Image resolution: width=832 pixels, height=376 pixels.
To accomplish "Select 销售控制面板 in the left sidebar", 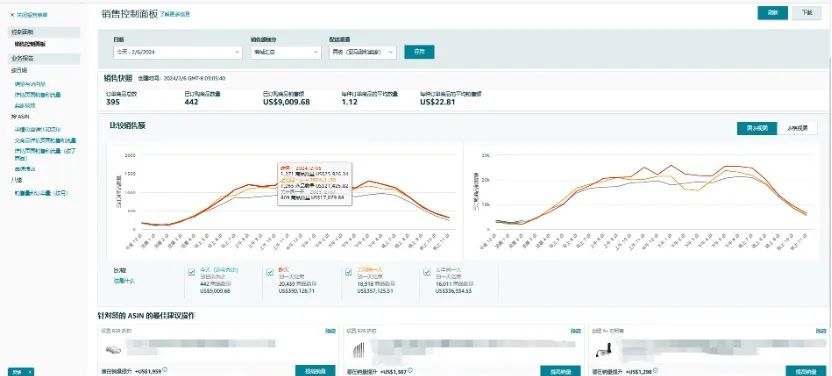I will coord(30,44).
